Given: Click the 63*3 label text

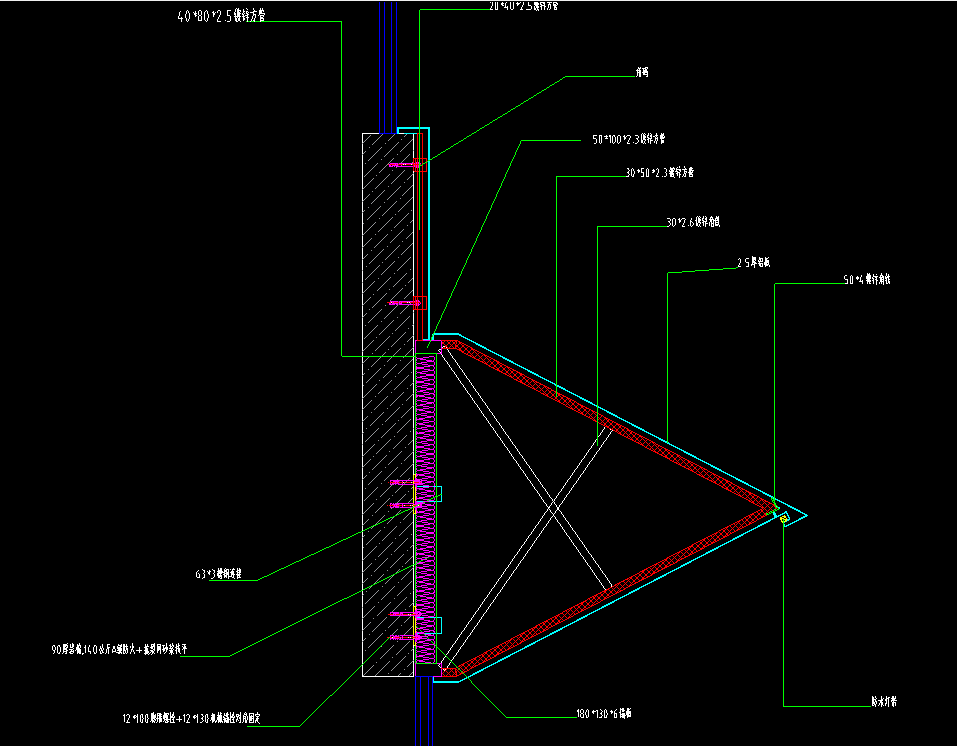Looking at the screenshot, I should tap(218, 574).
